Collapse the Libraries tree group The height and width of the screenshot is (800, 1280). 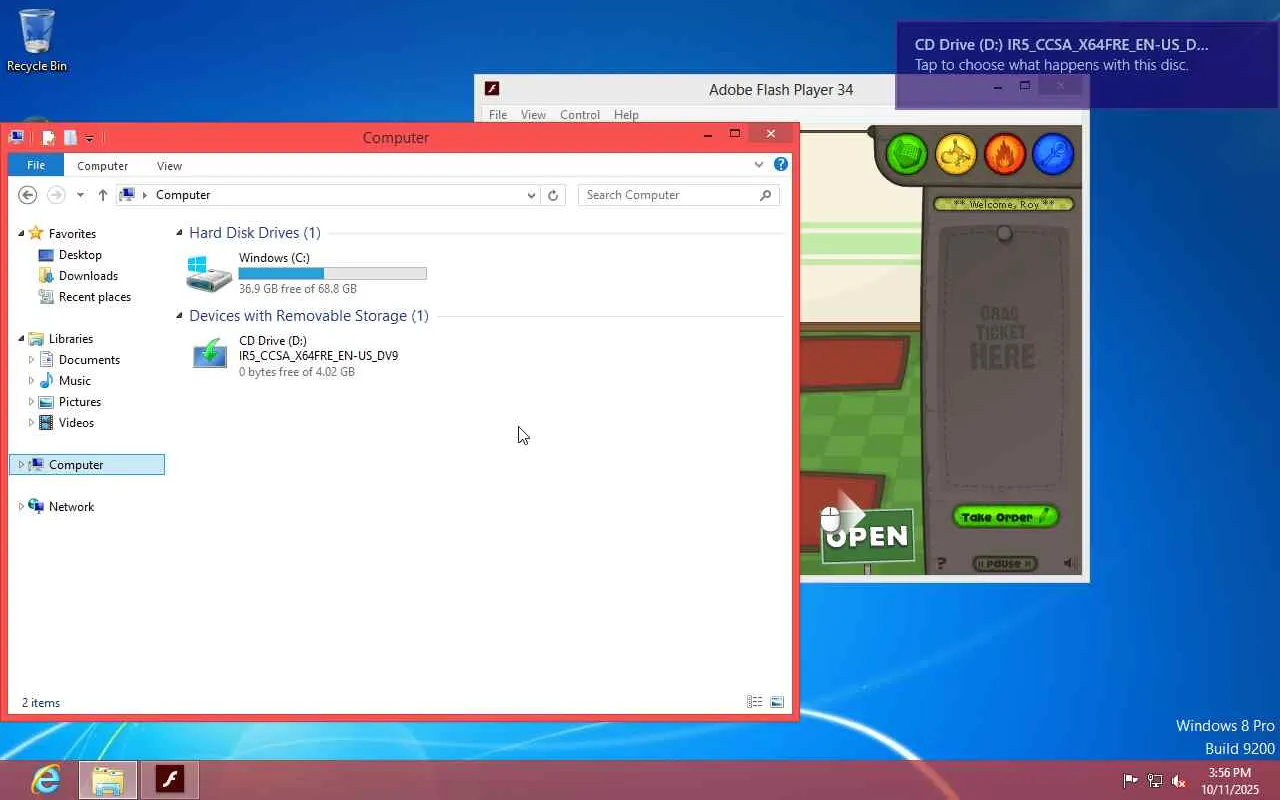[21, 339]
